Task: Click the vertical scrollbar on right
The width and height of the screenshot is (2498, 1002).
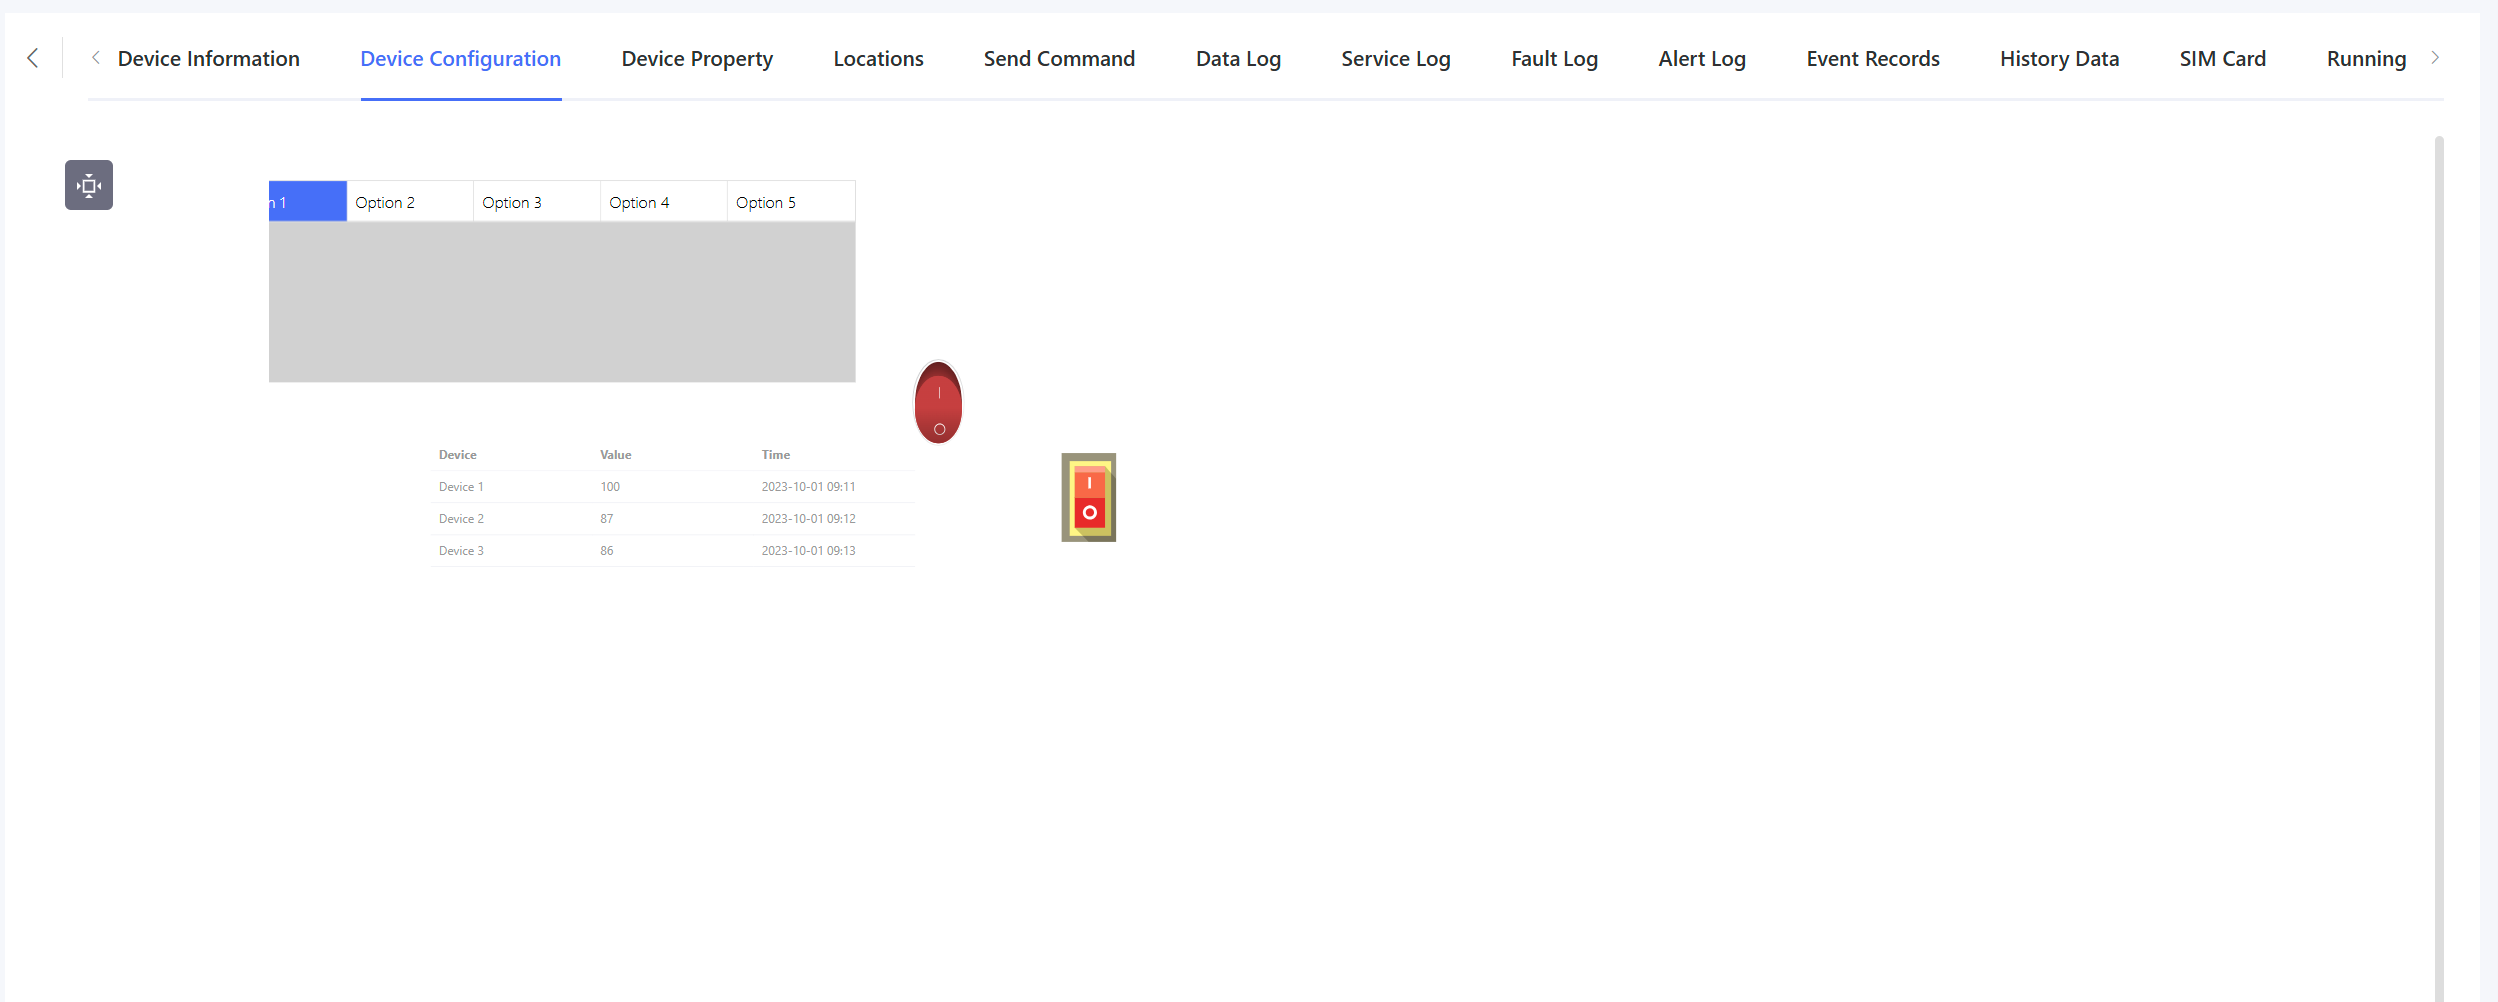Action: click(x=2438, y=560)
